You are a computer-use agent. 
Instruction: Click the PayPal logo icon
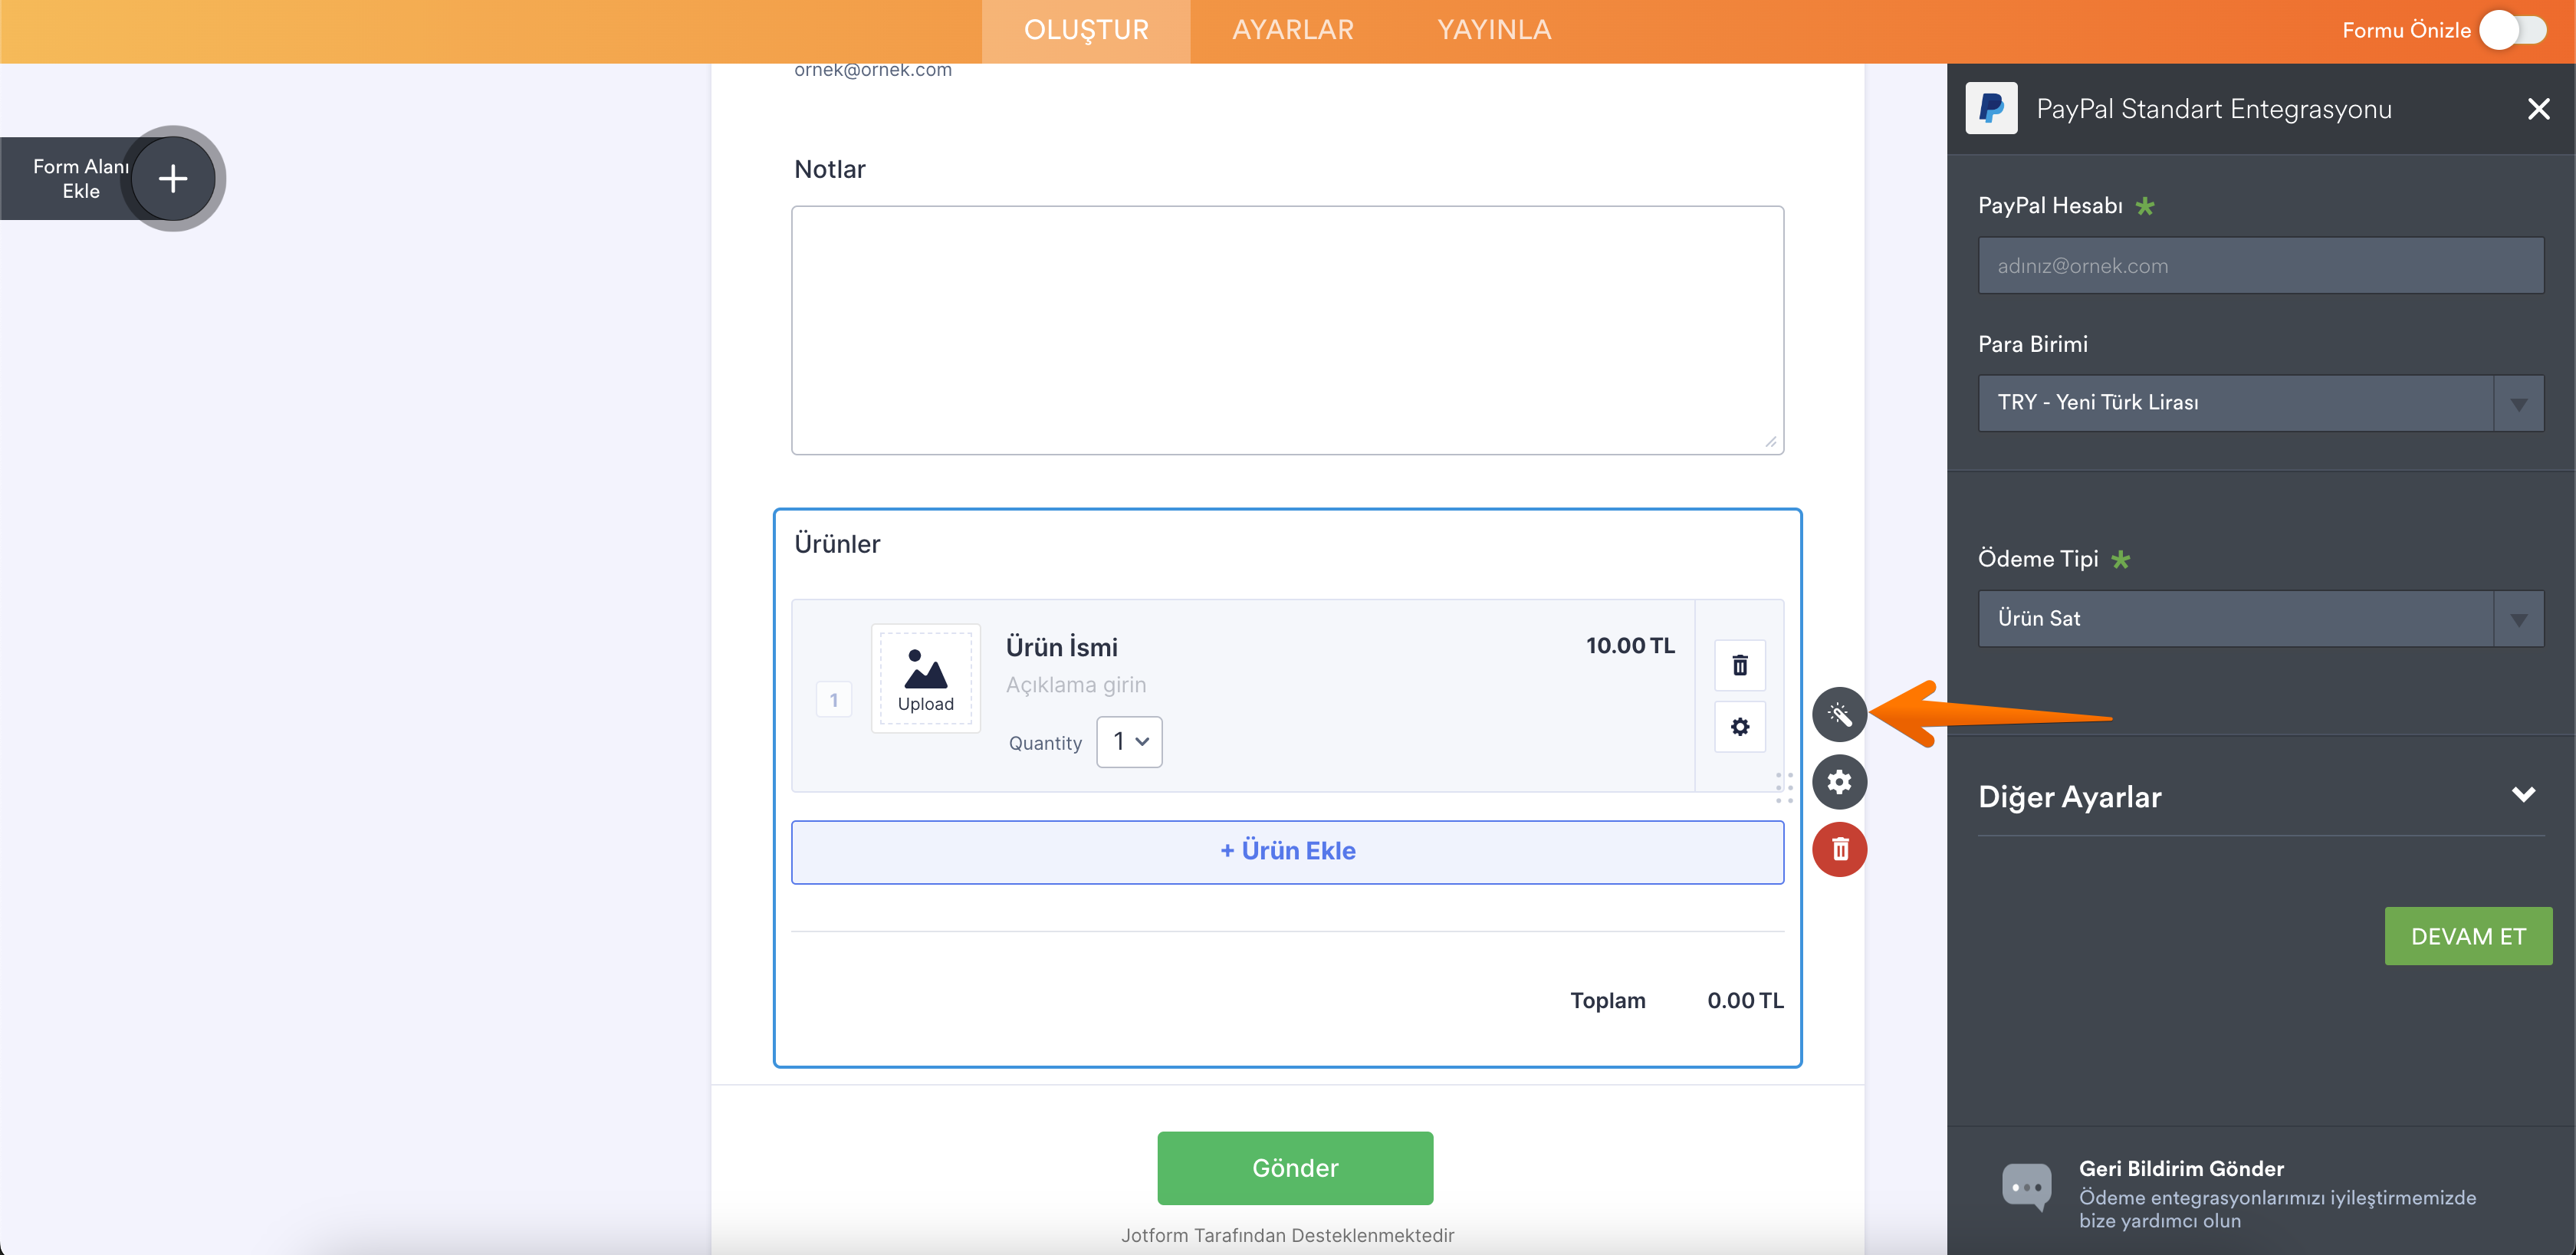point(1990,109)
